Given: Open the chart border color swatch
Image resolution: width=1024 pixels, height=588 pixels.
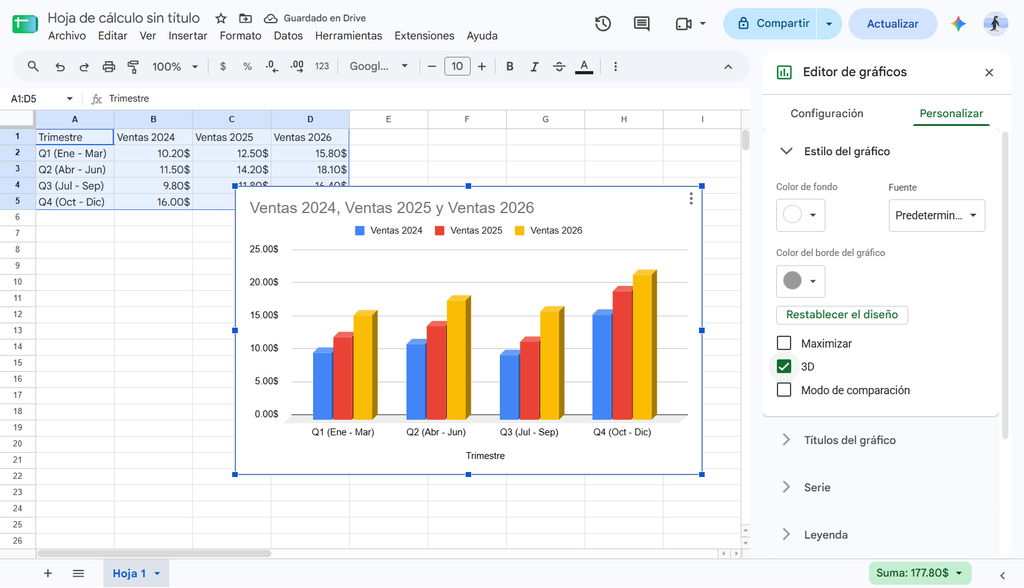Looking at the screenshot, I should coord(801,281).
